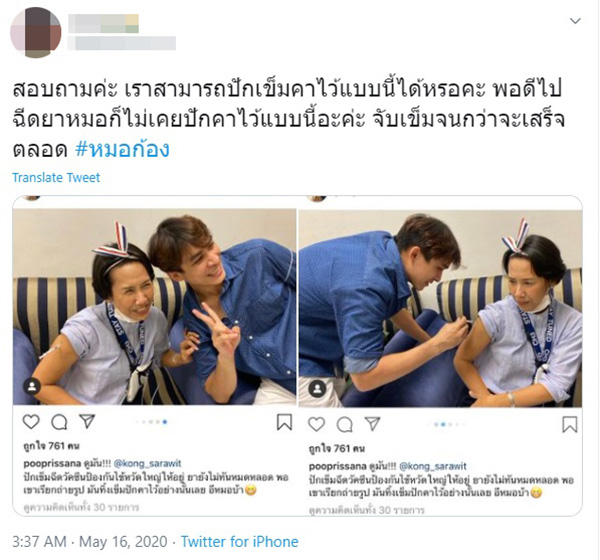This screenshot has height=560, width=600.
Task: Open the blurred profile avatar
Action: [36, 33]
